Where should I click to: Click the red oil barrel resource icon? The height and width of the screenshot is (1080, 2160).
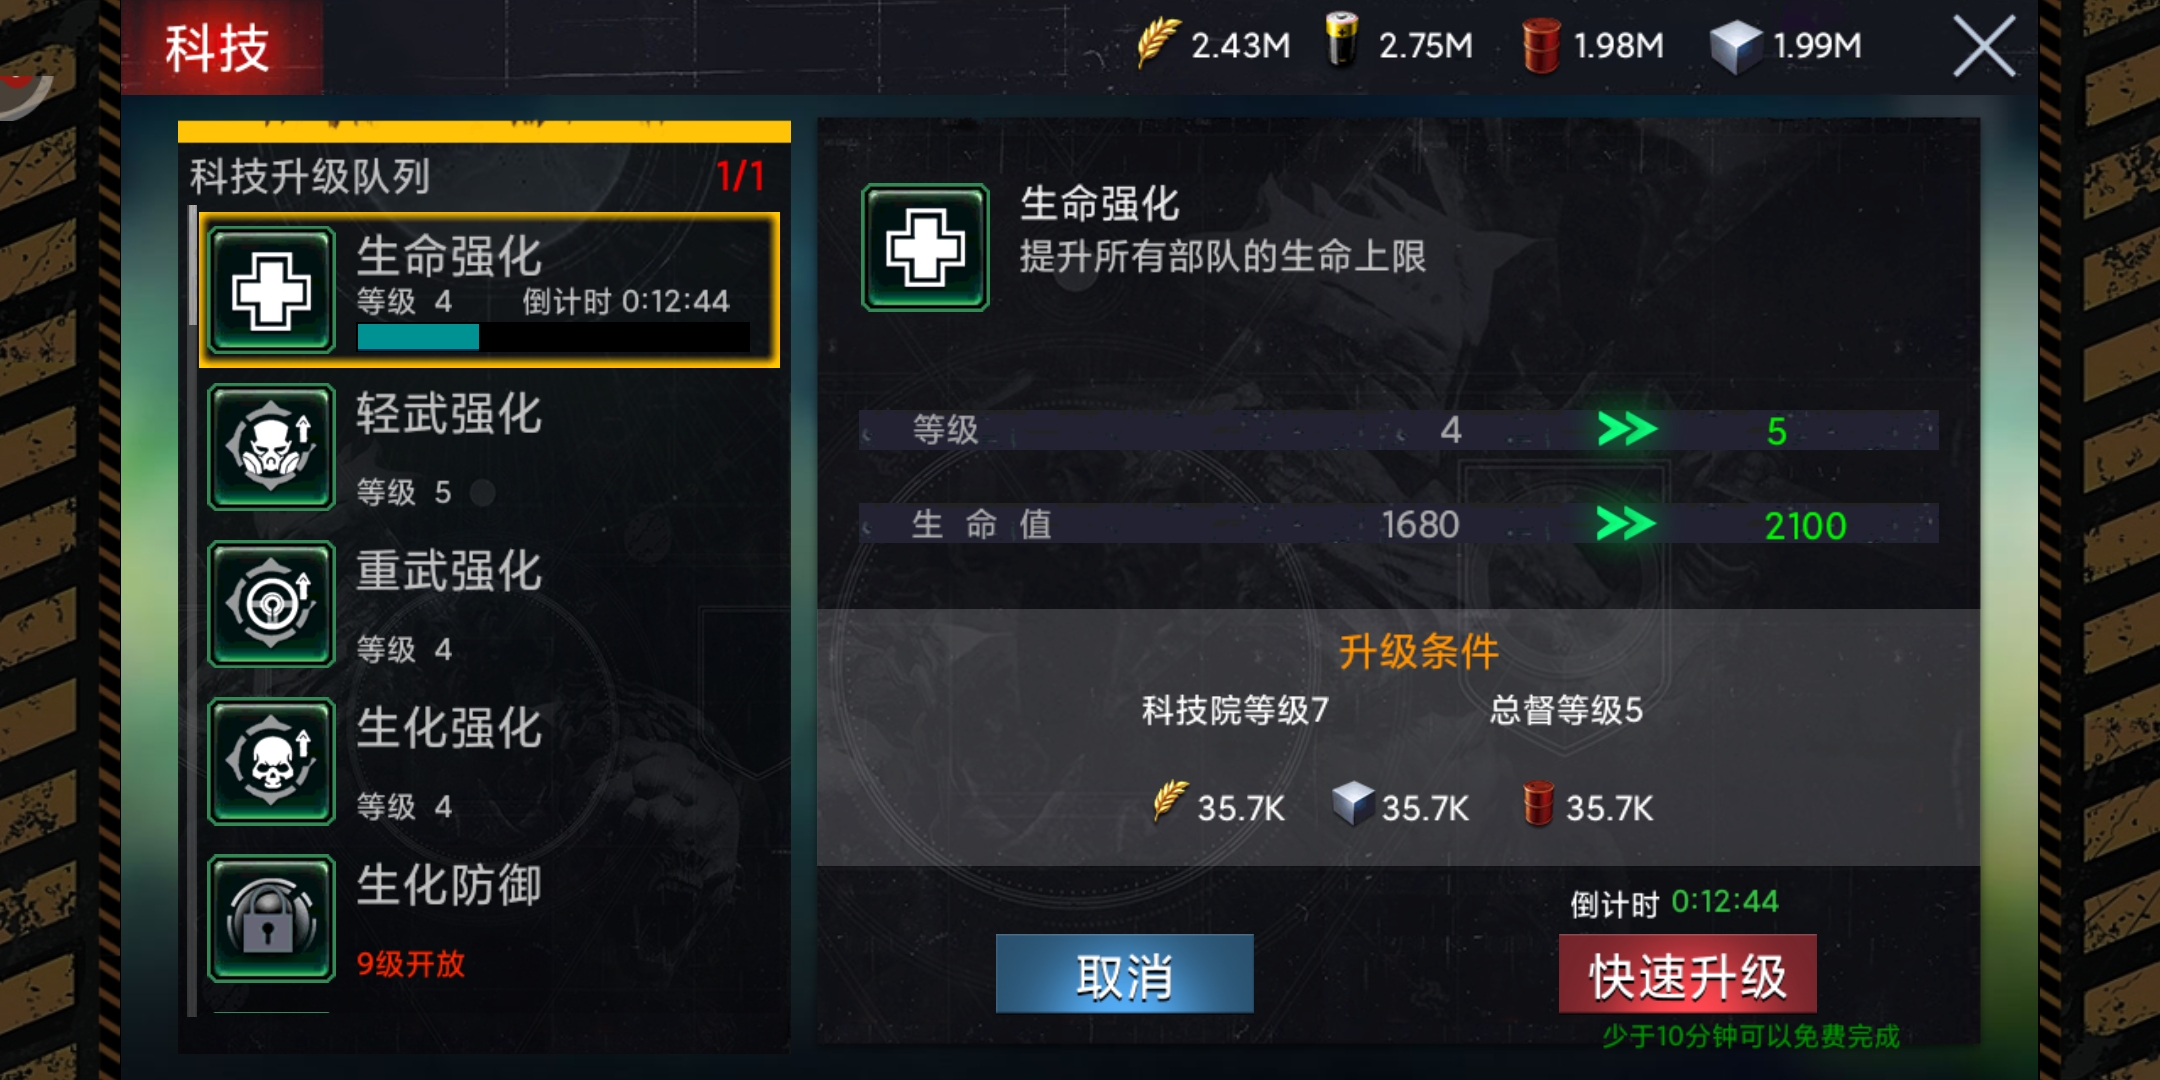tap(1541, 45)
